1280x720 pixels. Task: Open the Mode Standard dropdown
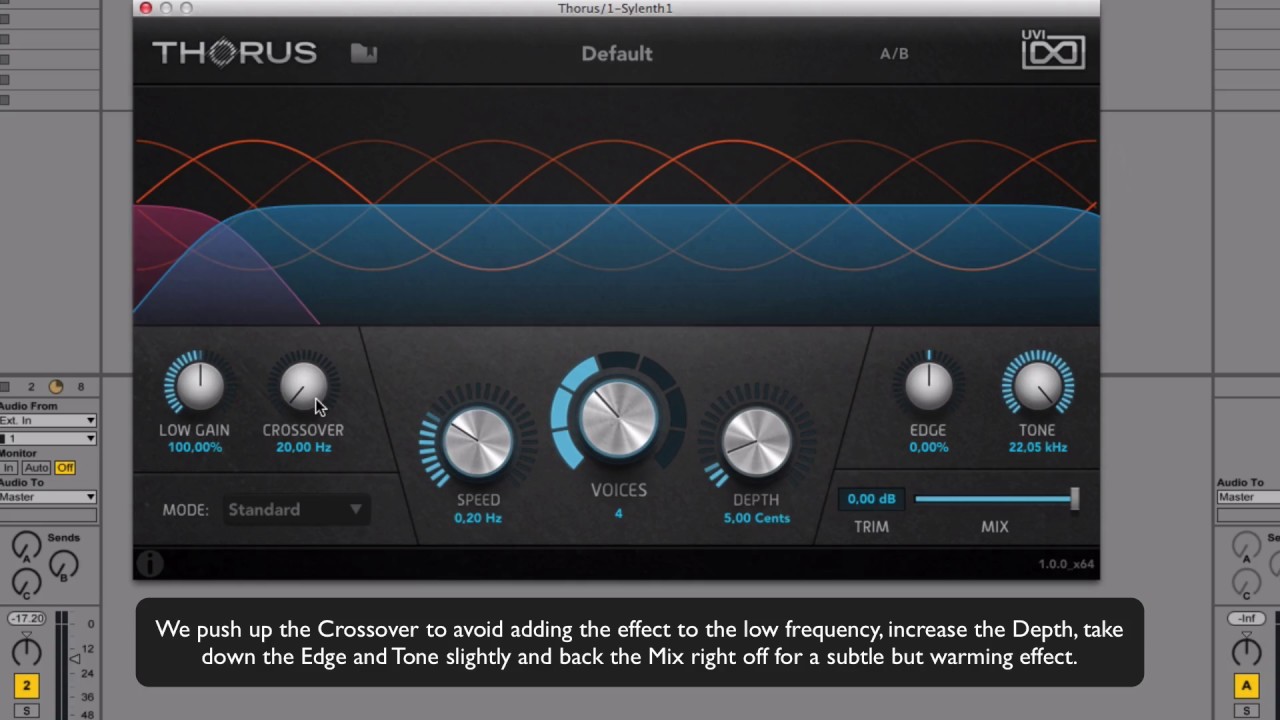(296, 510)
